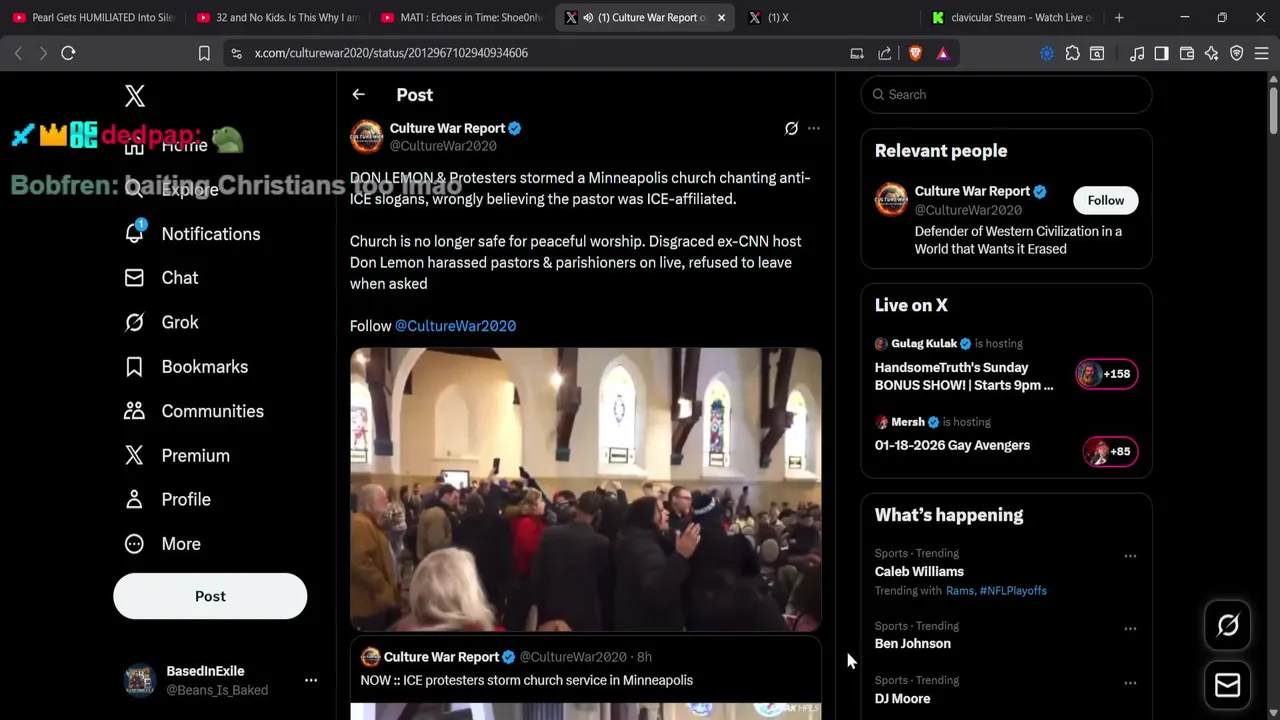
Task: Go back using the Post arrow
Action: pos(358,94)
